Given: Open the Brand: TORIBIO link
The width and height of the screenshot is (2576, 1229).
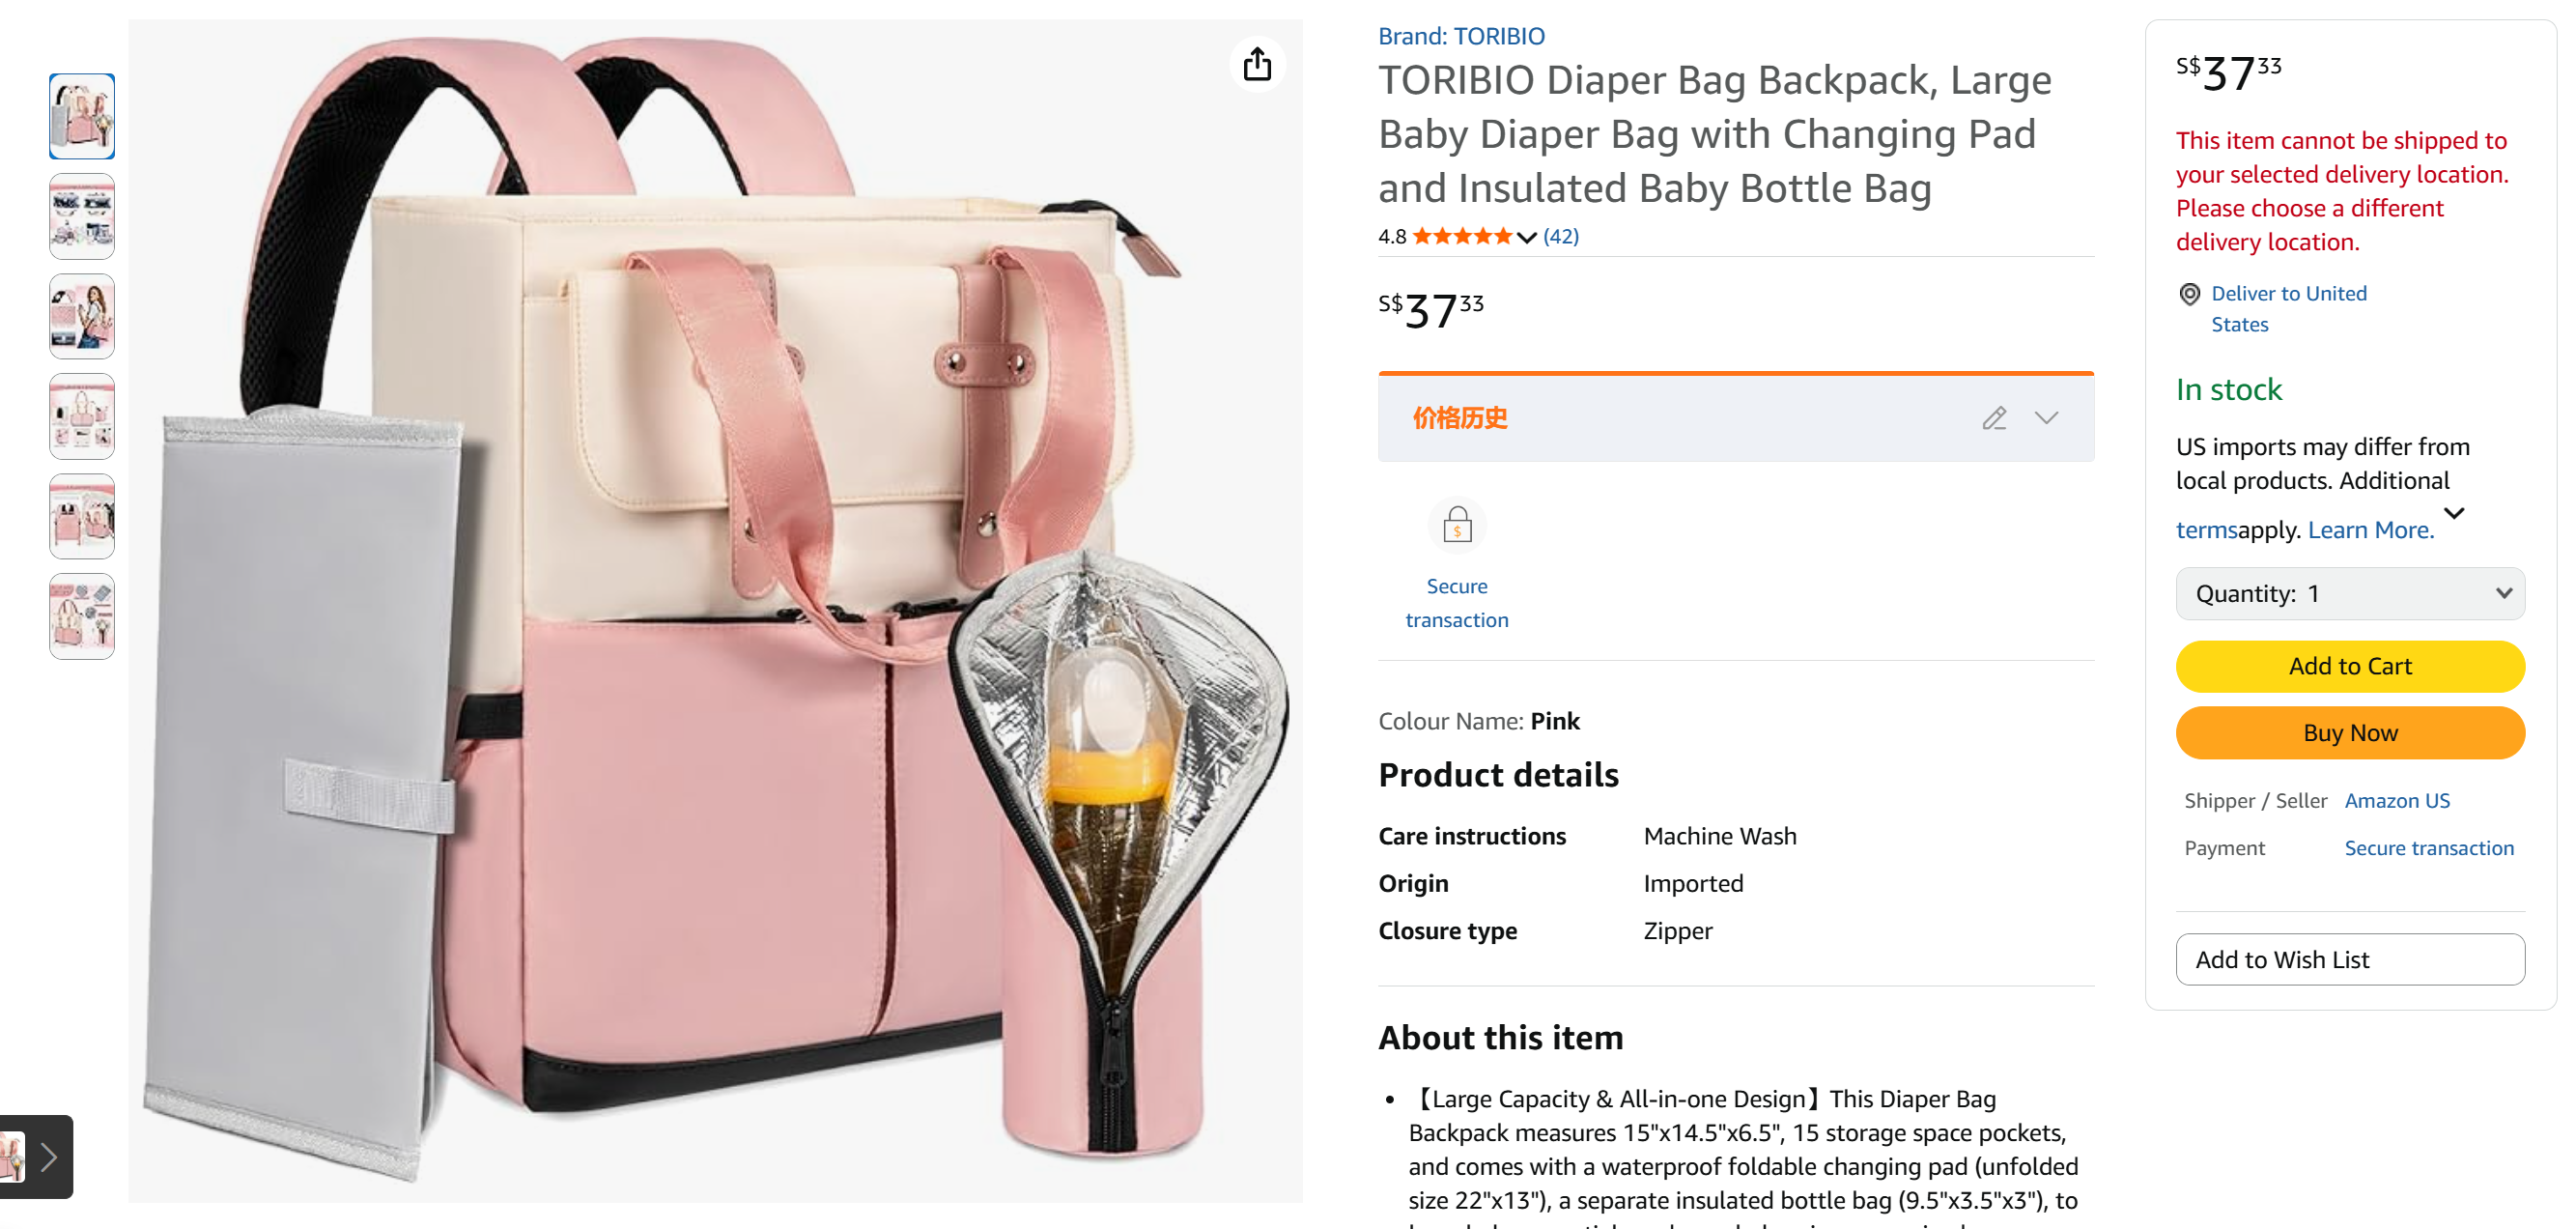Looking at the screenshot, I should pos(1461,36).
